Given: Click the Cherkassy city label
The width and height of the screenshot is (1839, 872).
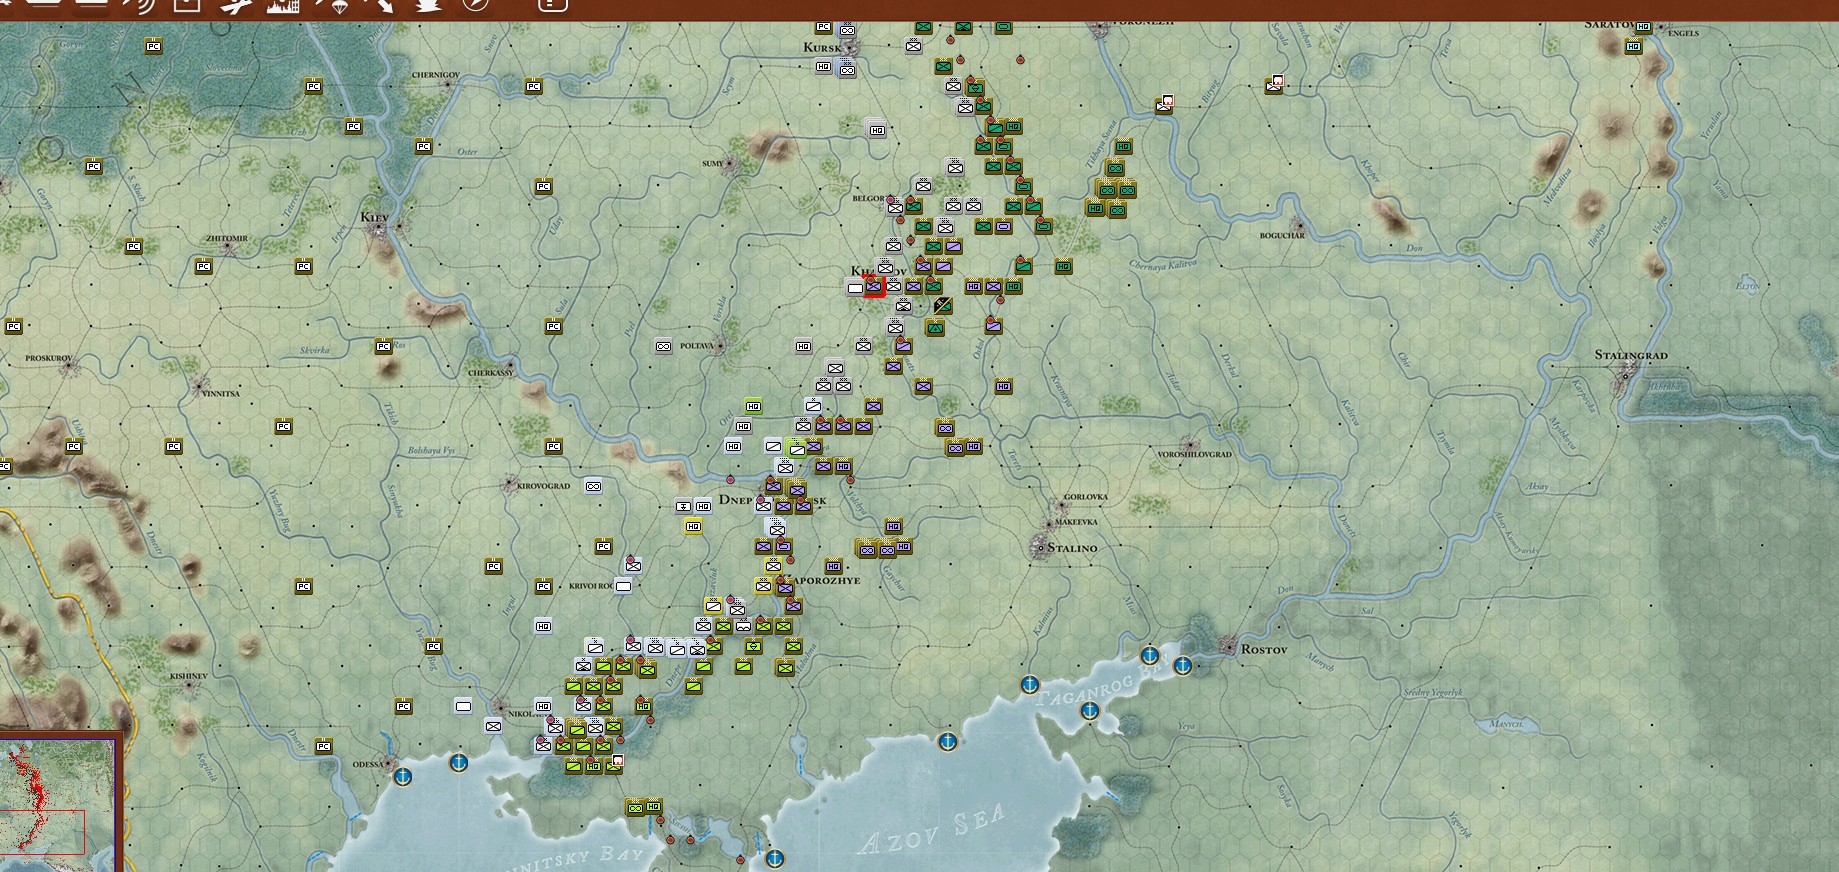Looking at the screenshot, I should tap(490, 373).
